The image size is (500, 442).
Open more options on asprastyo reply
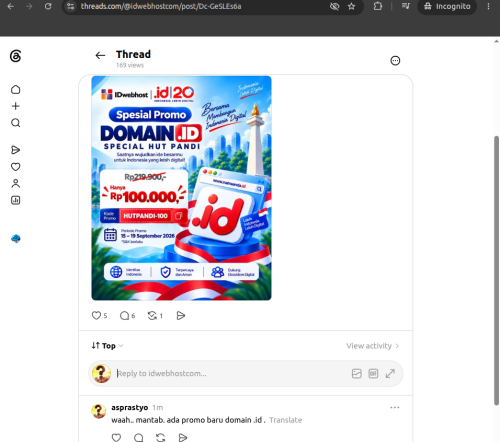click(395, 408)
